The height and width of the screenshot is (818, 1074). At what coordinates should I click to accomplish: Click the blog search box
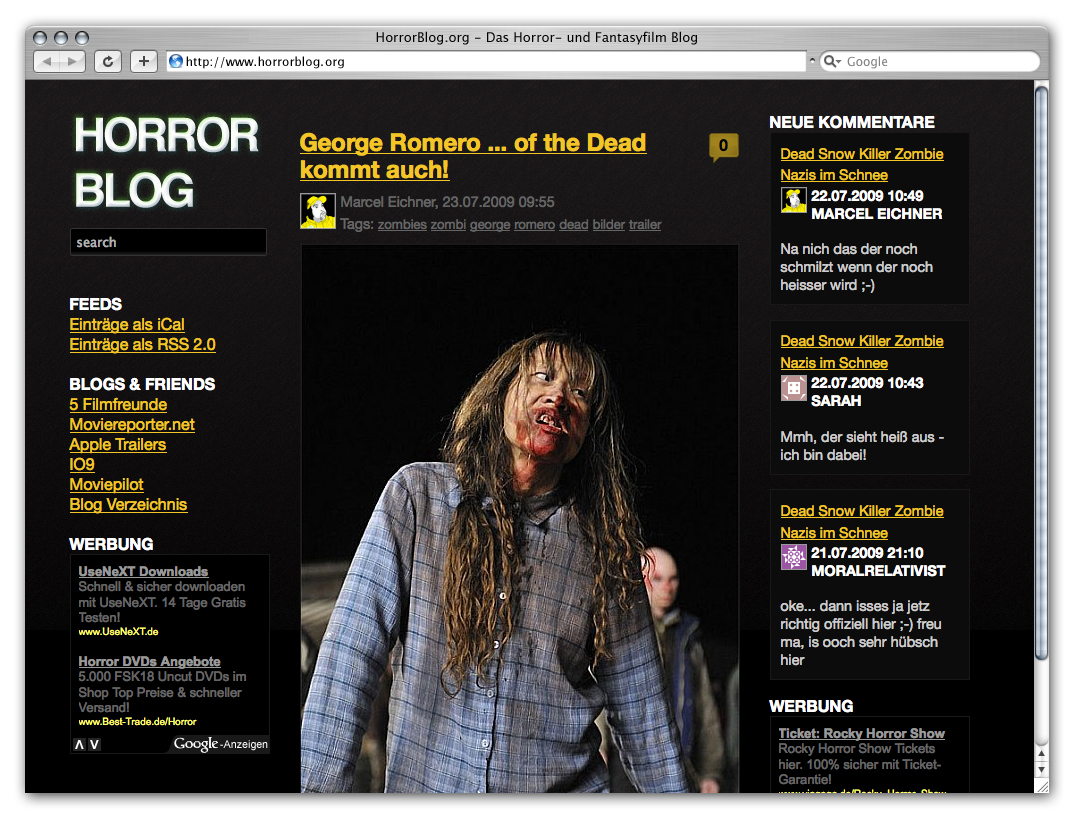pyautogui.click(x=168, y=242)
